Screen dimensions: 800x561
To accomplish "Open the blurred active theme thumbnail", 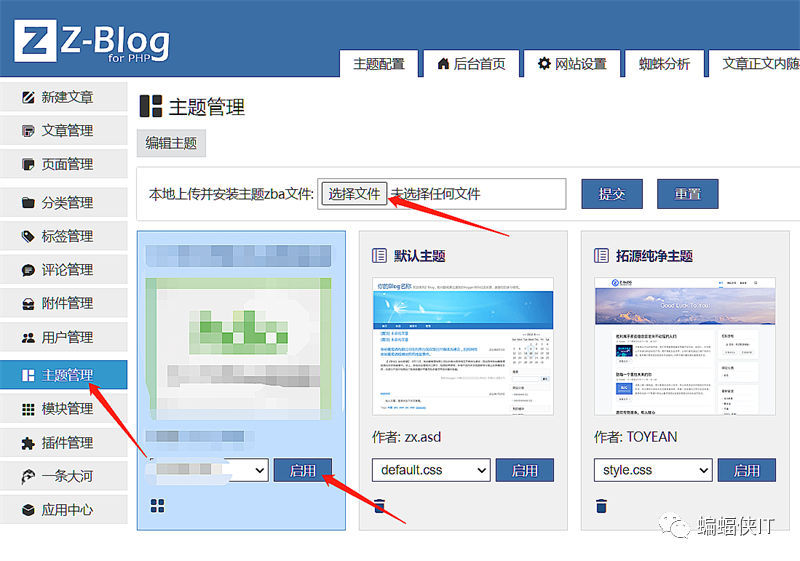I will click(x=238, y=349).
